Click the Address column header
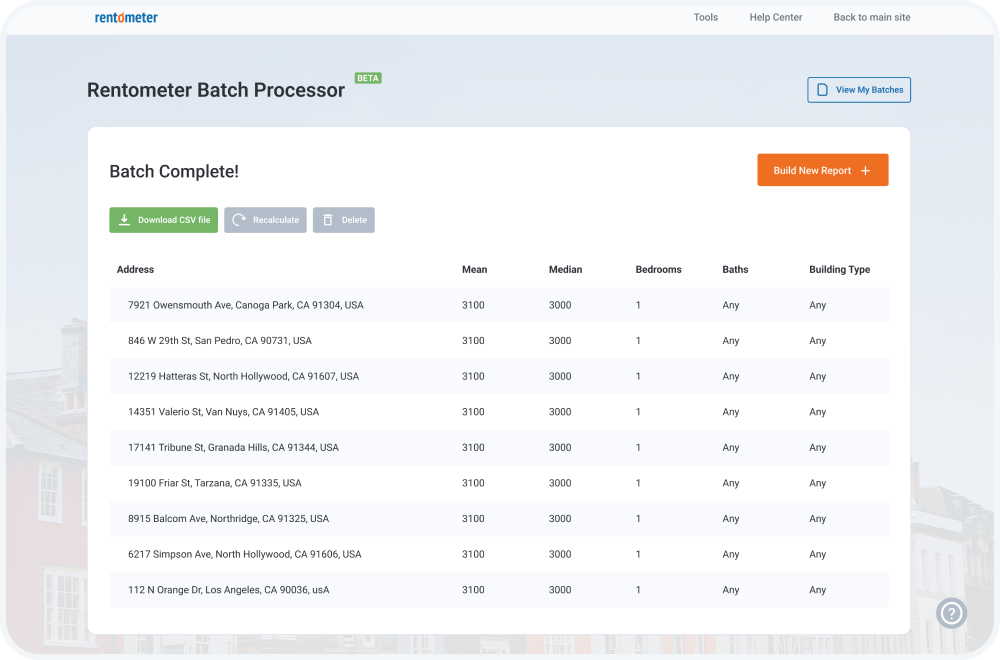1000x660 pixels. coord(135,270)
